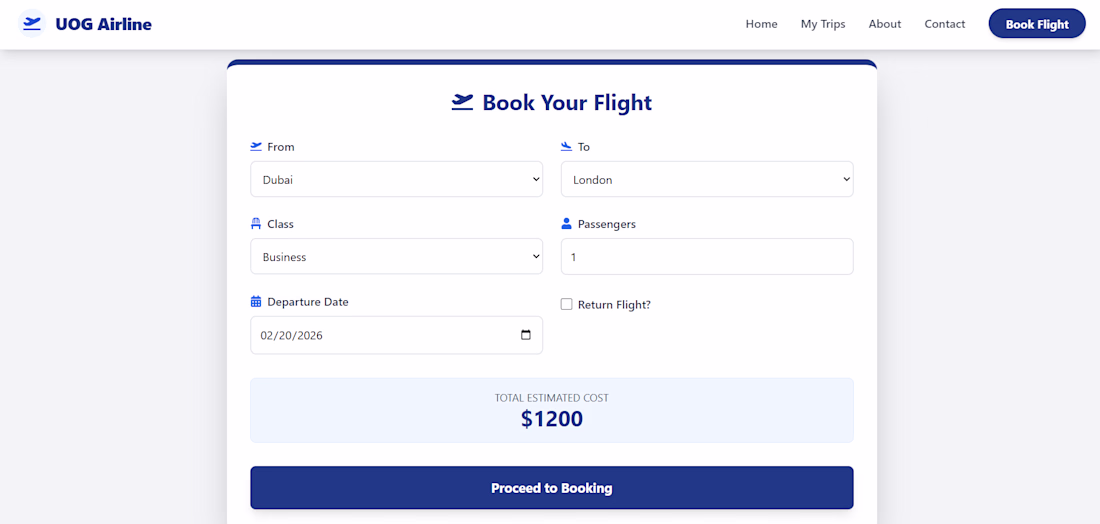Click the person icon next to Passengers
This screenshot has width=1100, height=524.
pyautogui.click(x=566, y=224)
